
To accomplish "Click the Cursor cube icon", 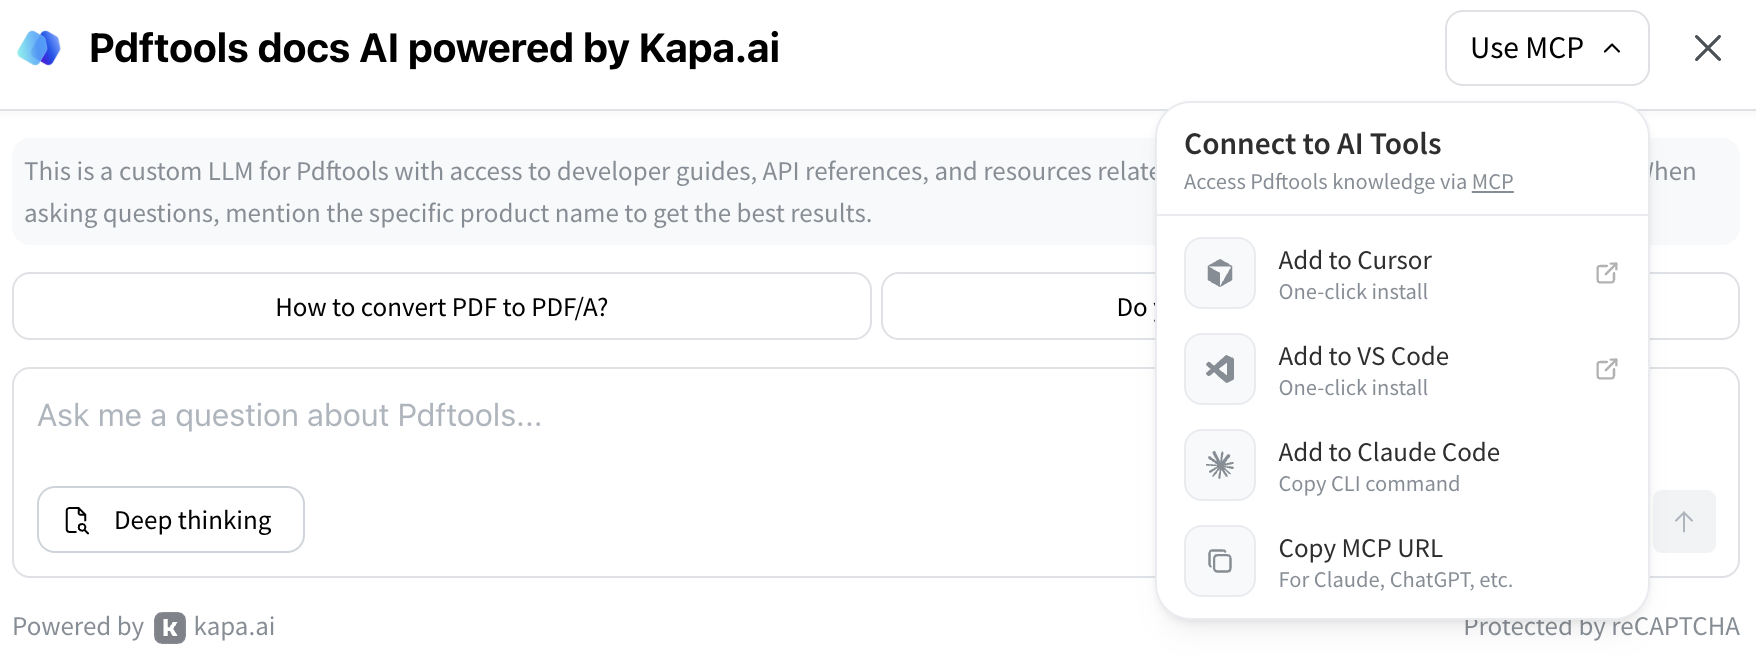I will (x=1220, y=273).
